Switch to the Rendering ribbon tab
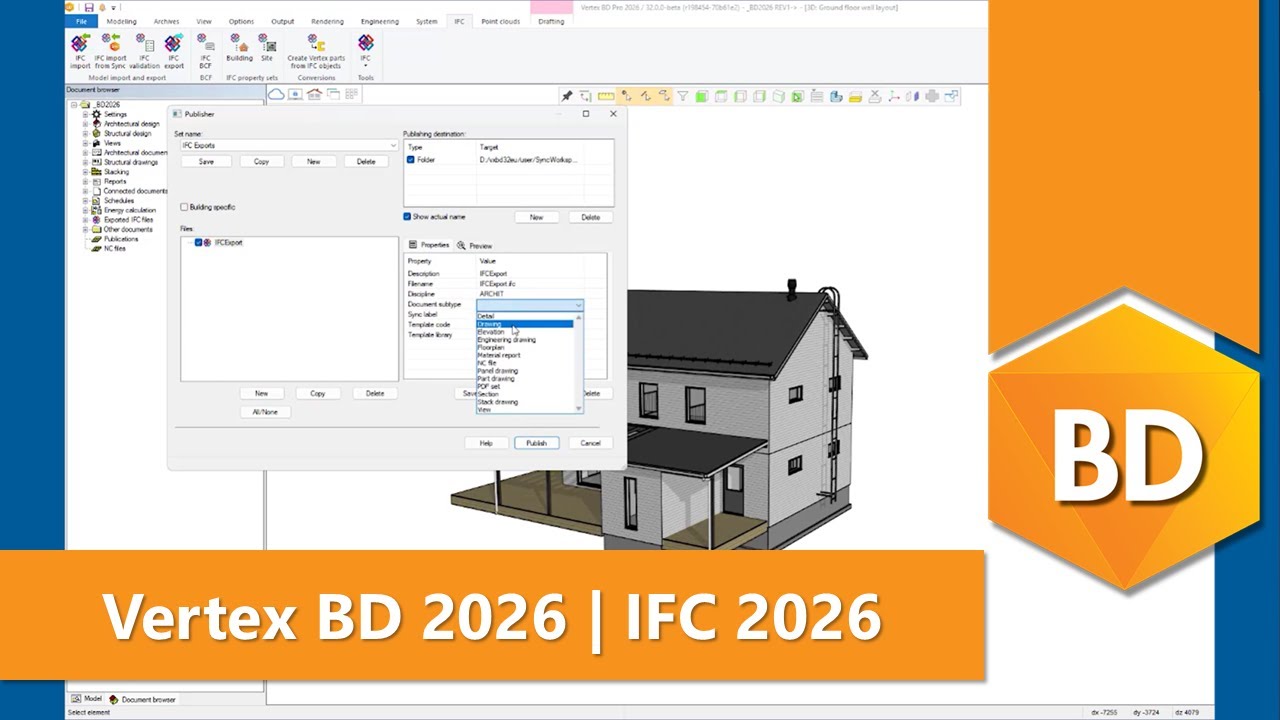The width and height of the screenshot is (1280, 720). pos(327,21)
